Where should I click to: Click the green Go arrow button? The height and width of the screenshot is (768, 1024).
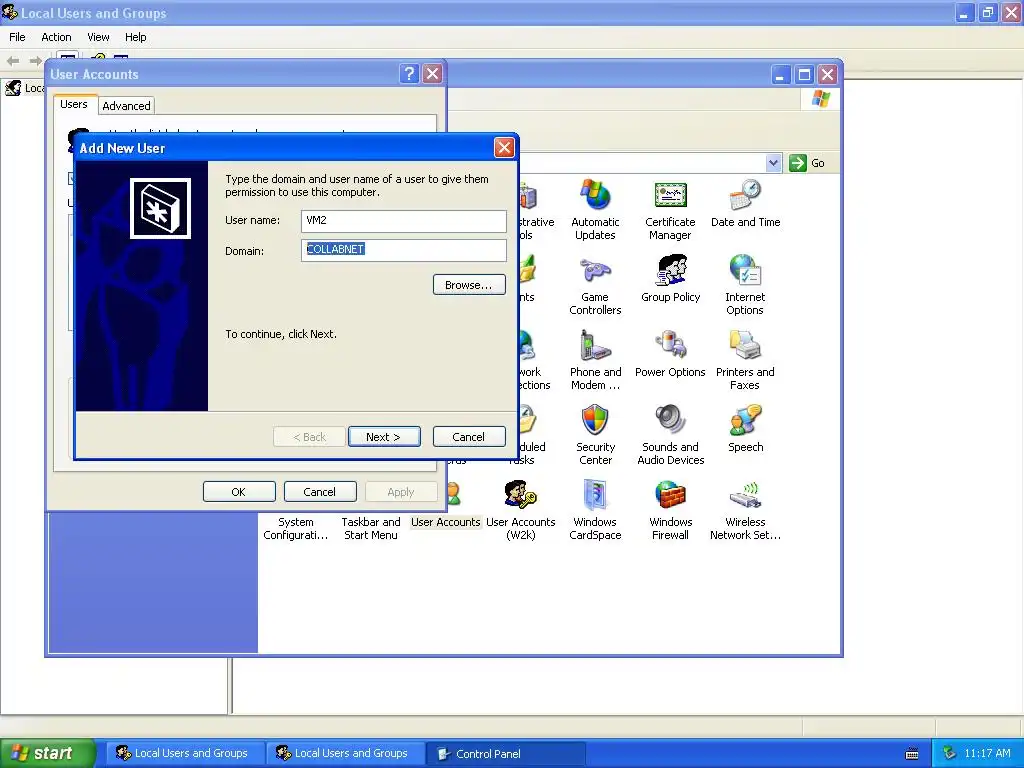tap(798, 163)
